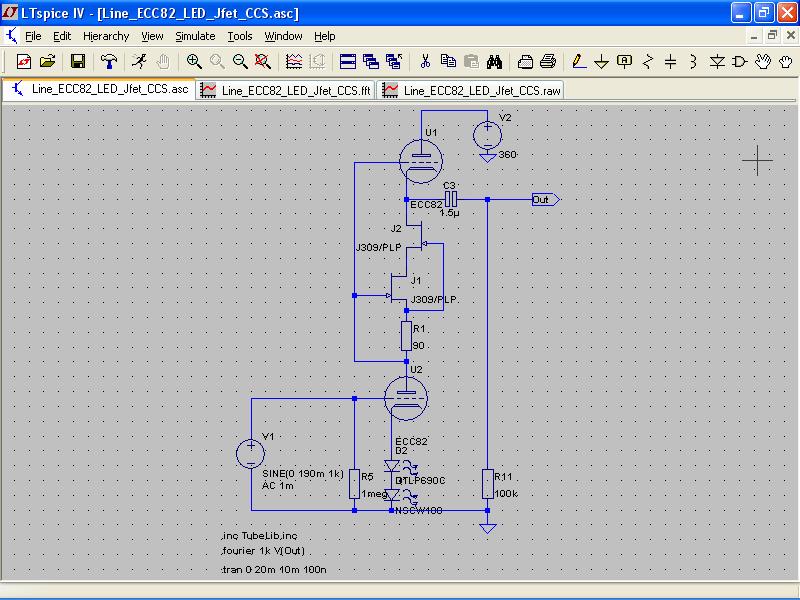Click the '100k' value of R11

pos(506,494)
